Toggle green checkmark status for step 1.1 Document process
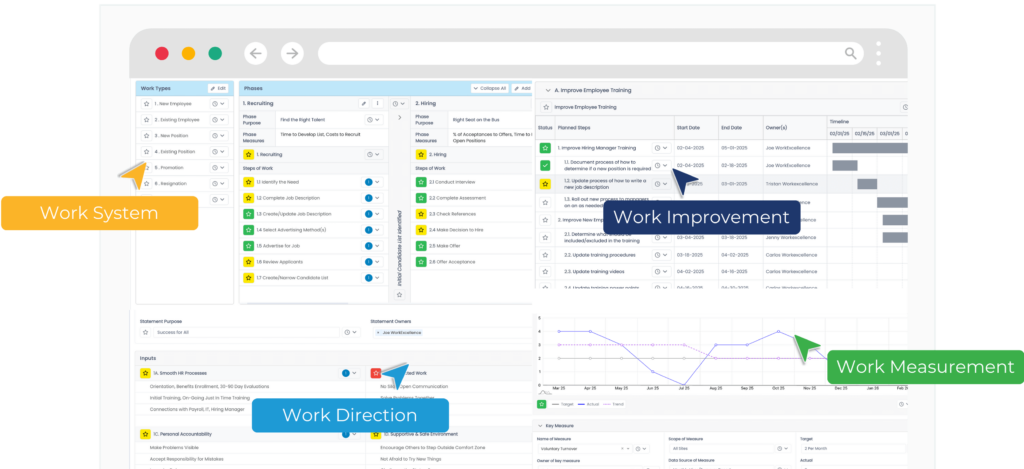 545,165
